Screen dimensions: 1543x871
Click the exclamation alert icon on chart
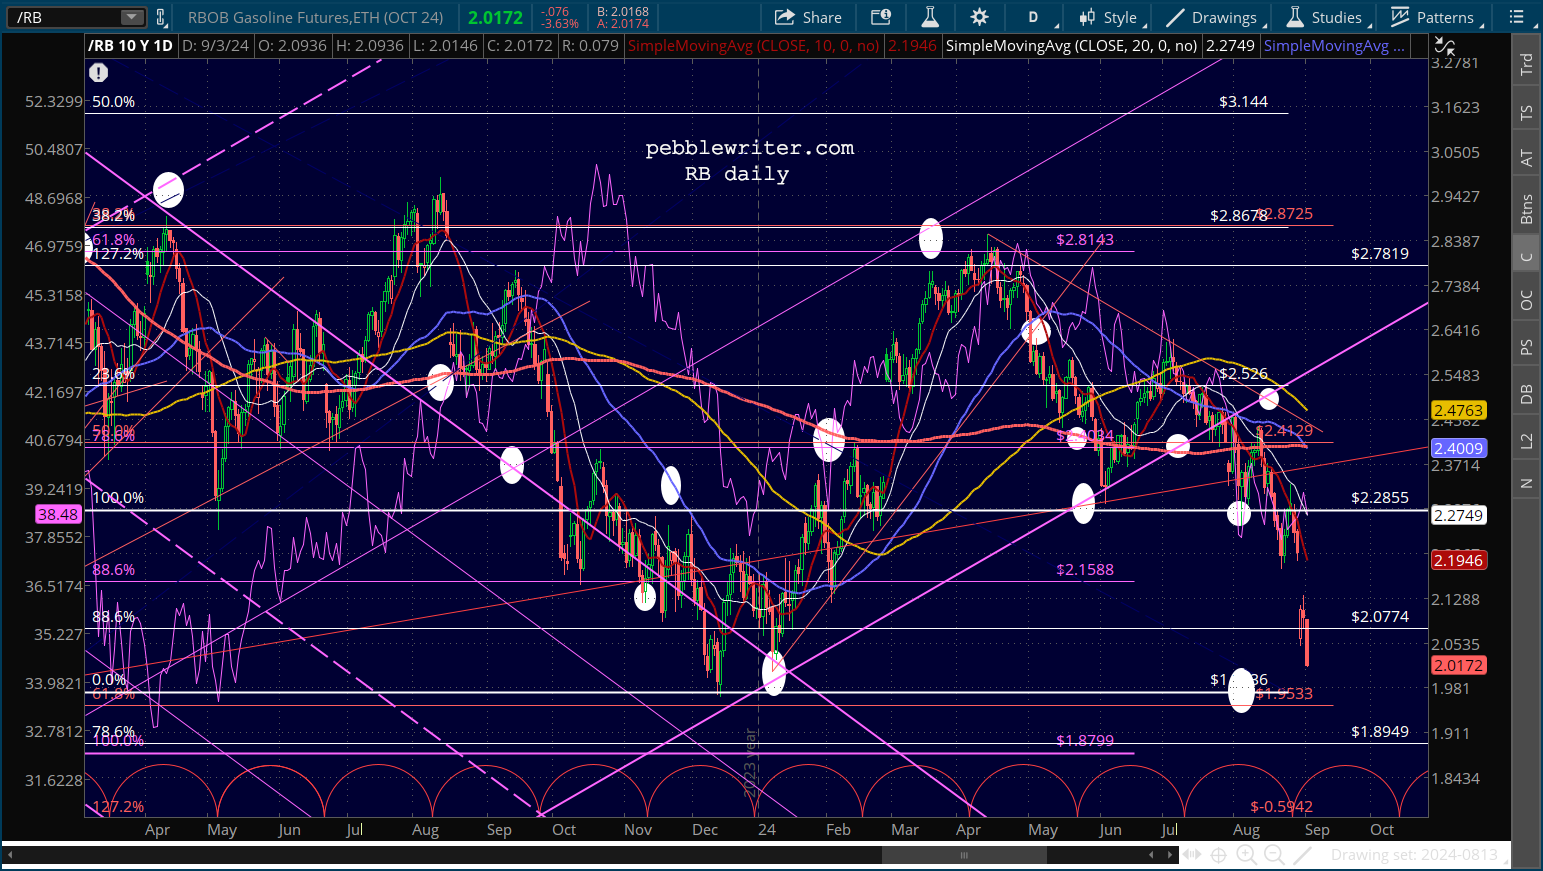(98, 72)
